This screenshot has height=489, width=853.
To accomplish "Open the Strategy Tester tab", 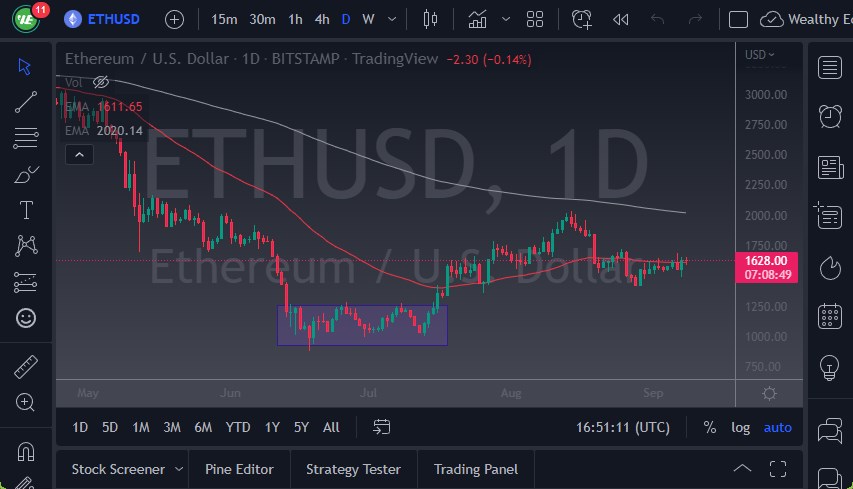I will [x=354, y=469].
